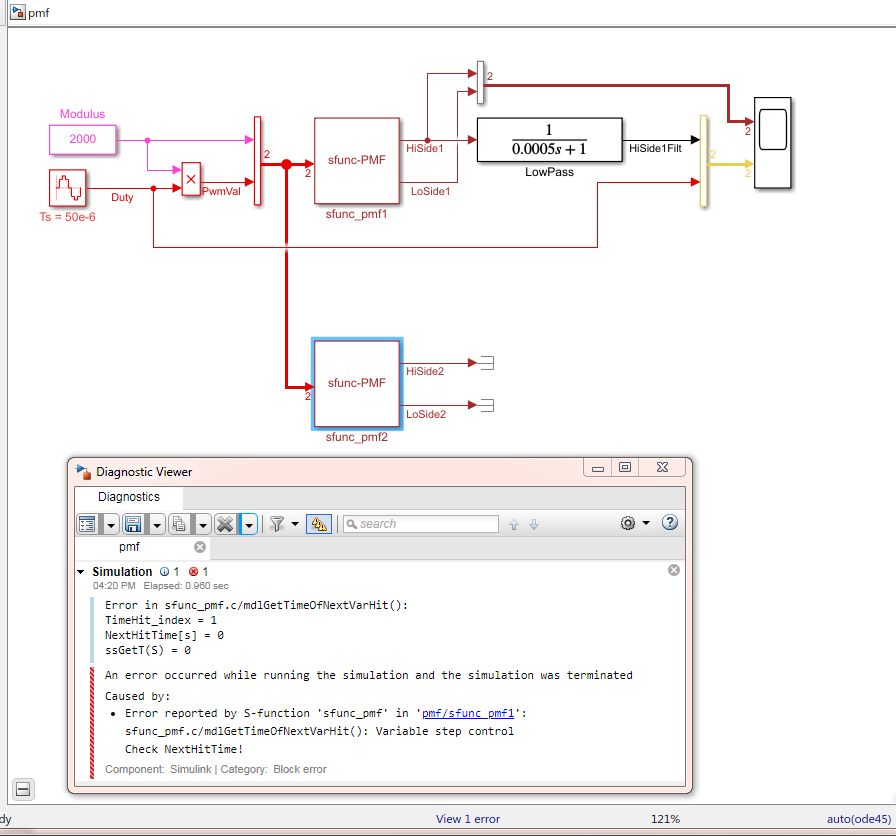Toggle the group similar warnings button

coord(319,524)
